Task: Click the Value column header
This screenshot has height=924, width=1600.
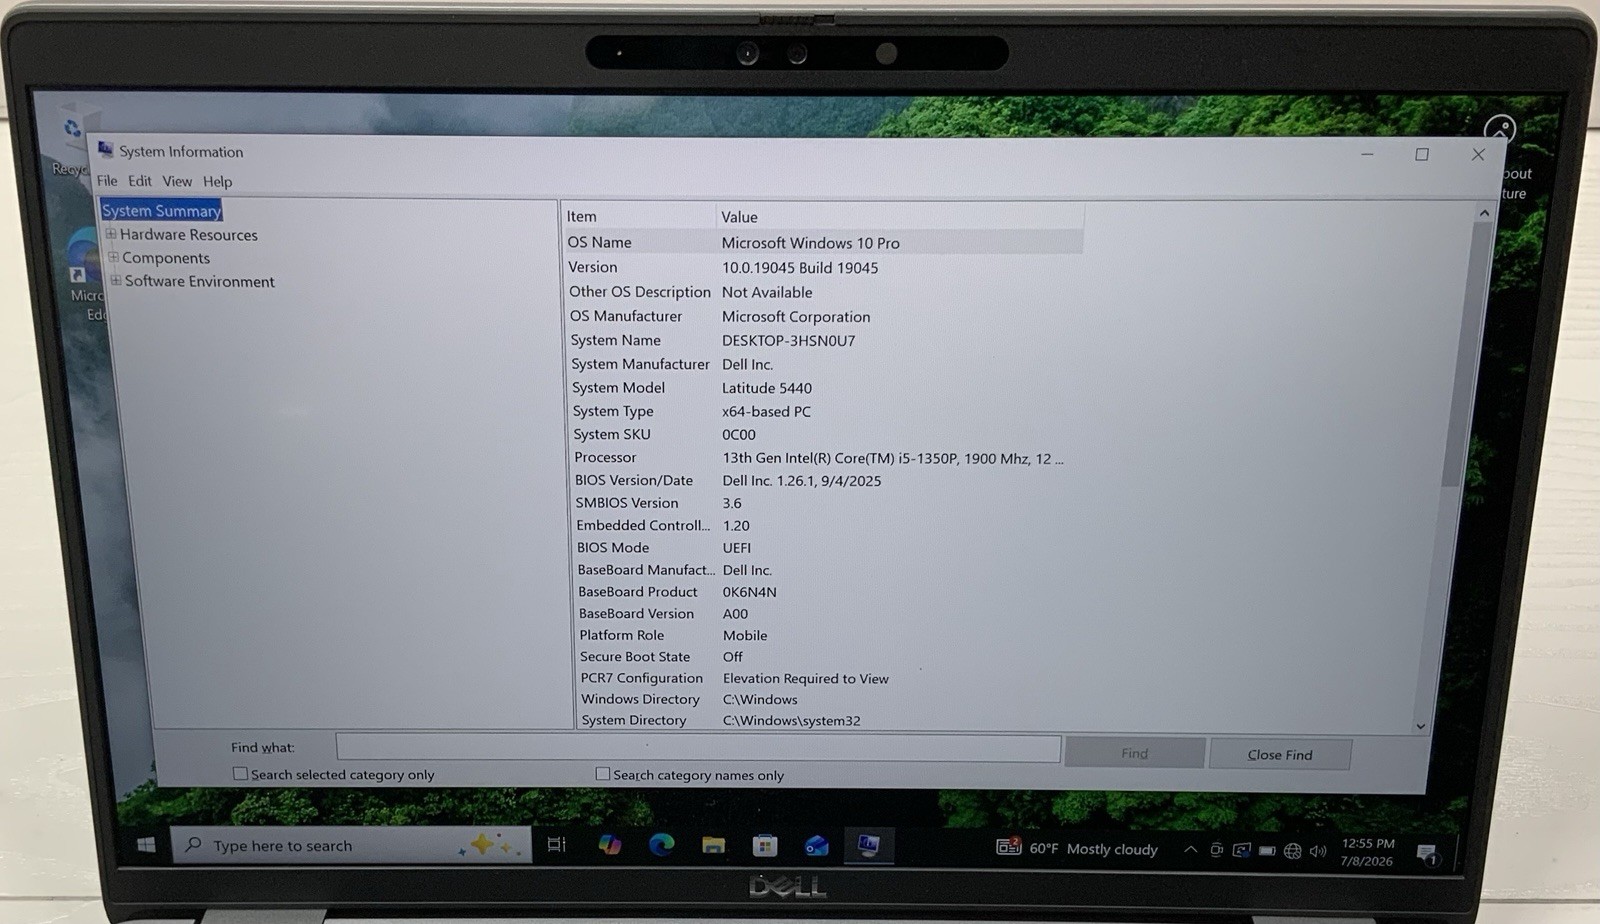Action: [x=900, y=216]
